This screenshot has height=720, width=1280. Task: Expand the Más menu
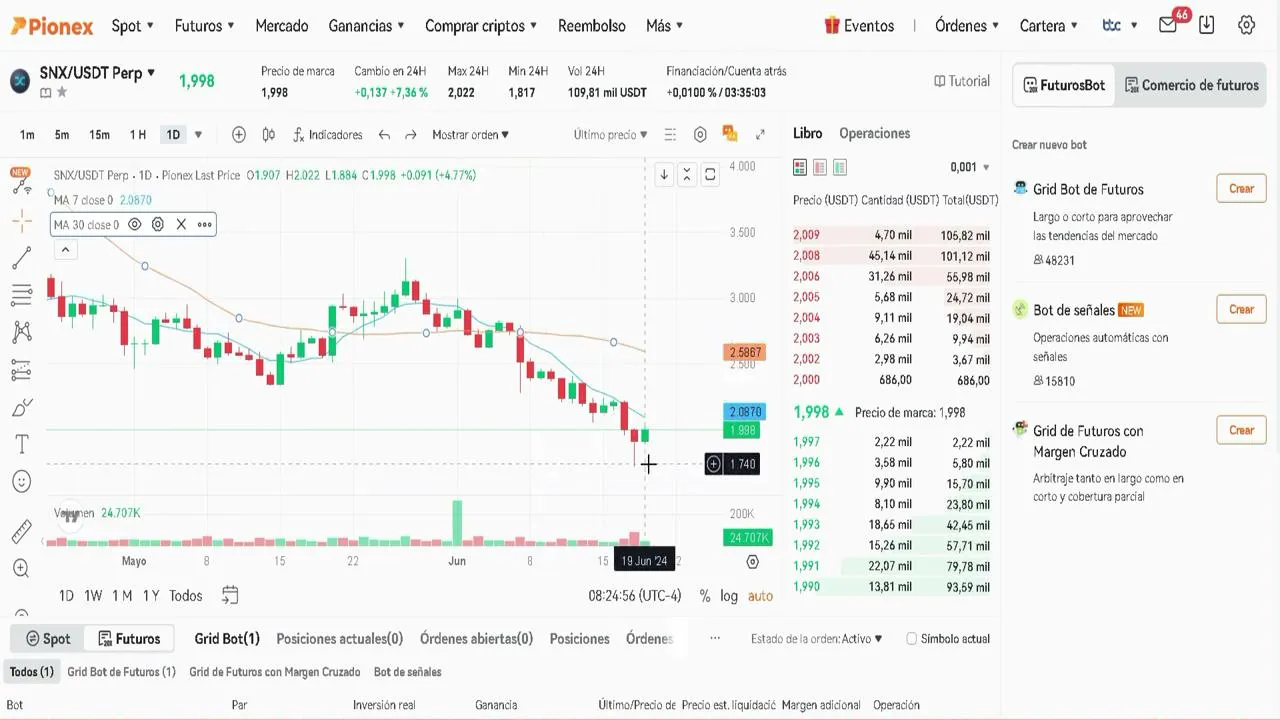tap(665, 26)
